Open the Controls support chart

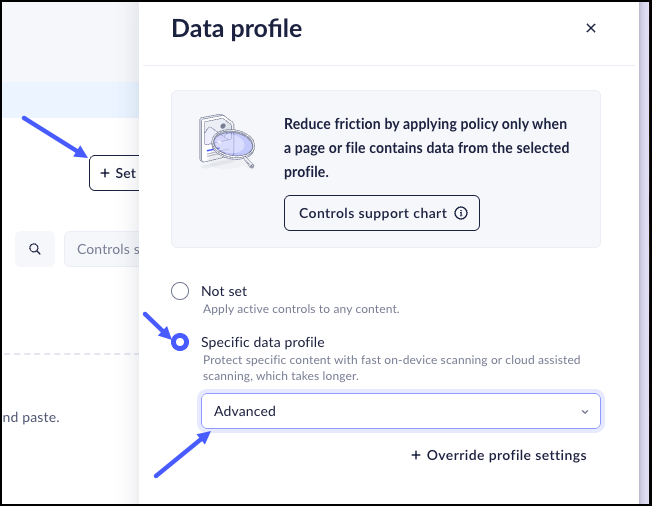click(382, 213)
